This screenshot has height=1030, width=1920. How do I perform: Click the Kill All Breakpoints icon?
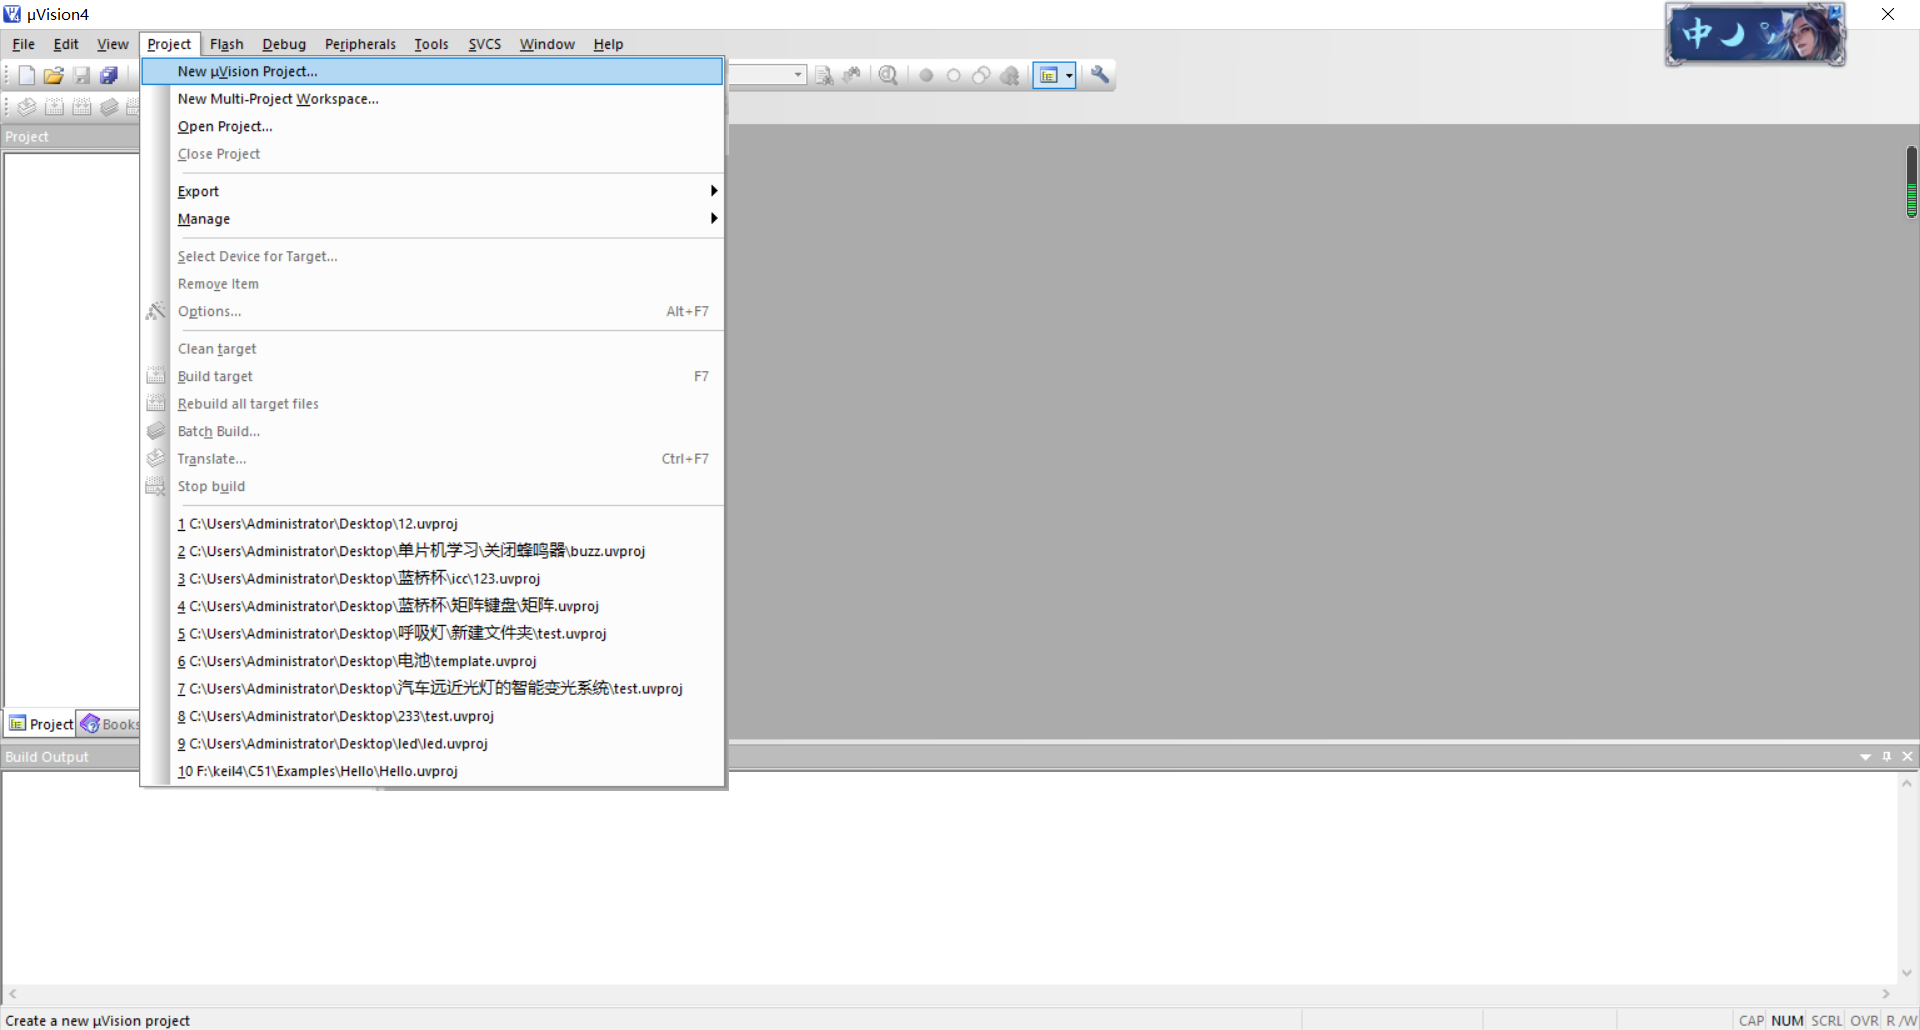pyautogui.click(x=1009, y=75)
